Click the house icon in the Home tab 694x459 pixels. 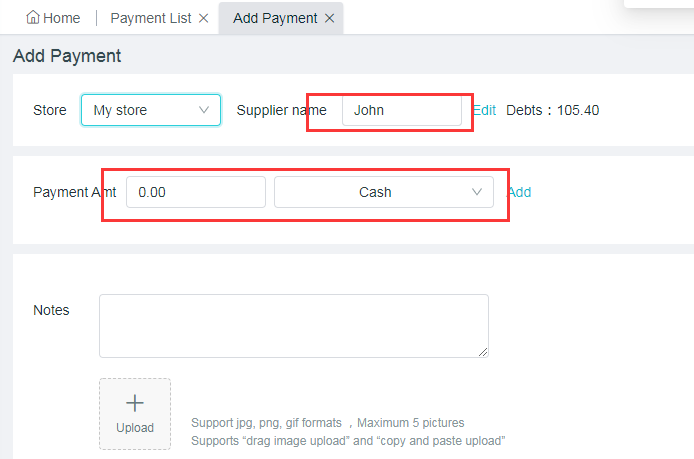pyautogui.click(x=33, y=18)
